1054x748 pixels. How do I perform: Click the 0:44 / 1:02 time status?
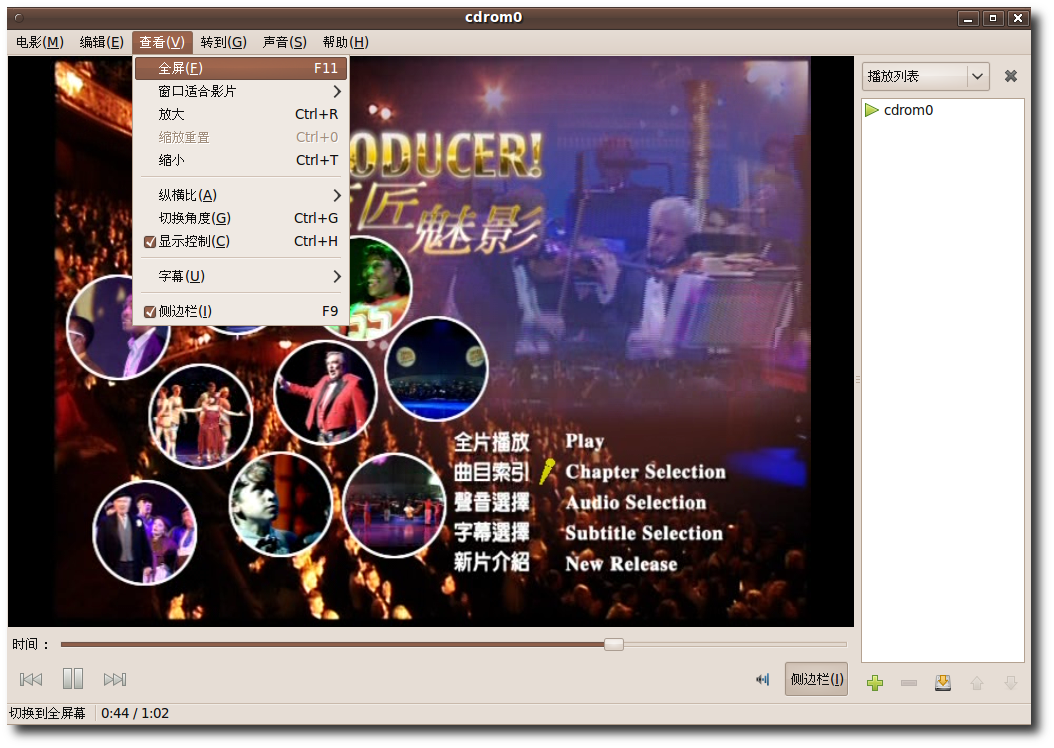(135, 714)
